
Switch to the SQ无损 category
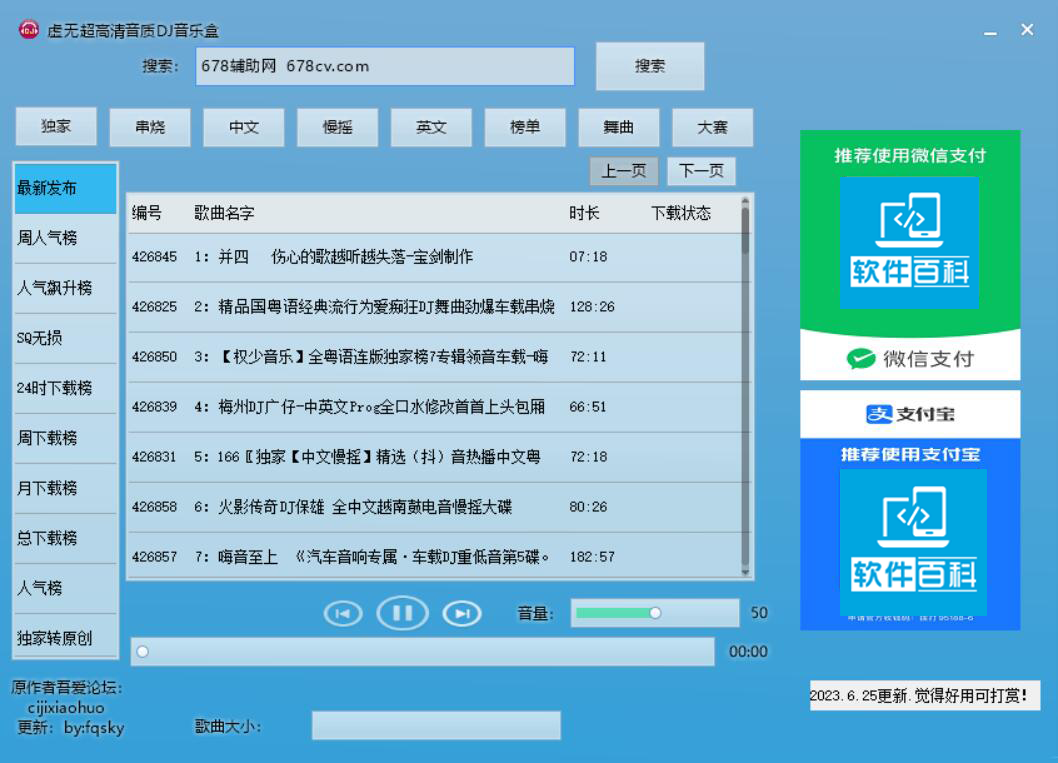65,338
